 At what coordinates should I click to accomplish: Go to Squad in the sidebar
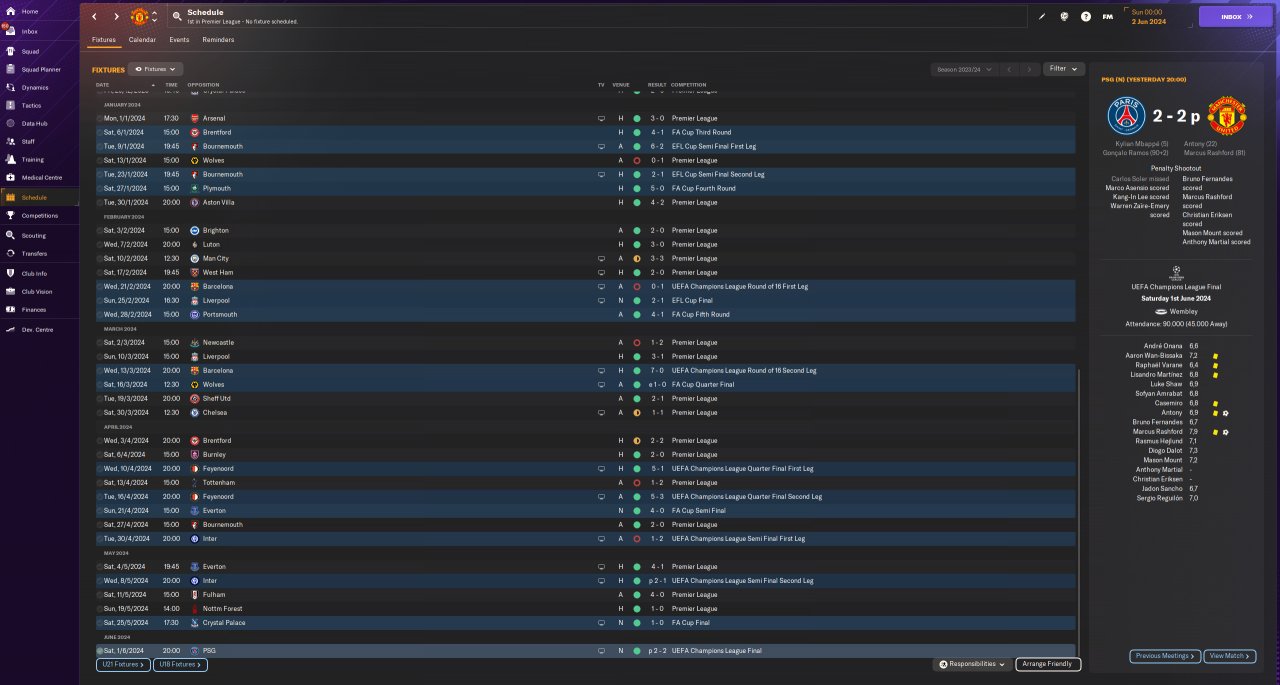pyautogui.click(x=30, y=51)
